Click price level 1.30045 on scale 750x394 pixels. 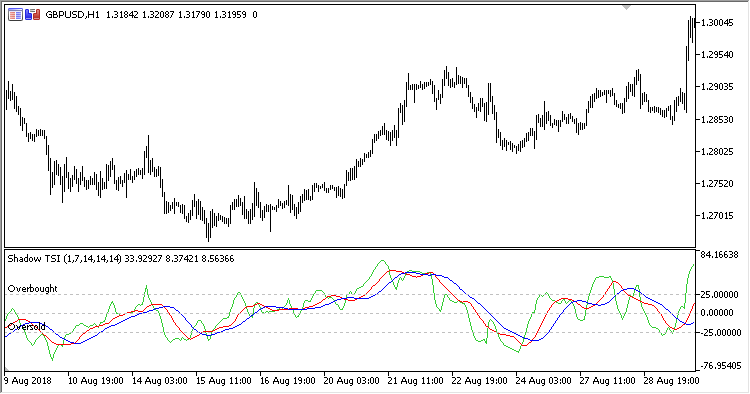pyautogui.click(x=717, y=22)
